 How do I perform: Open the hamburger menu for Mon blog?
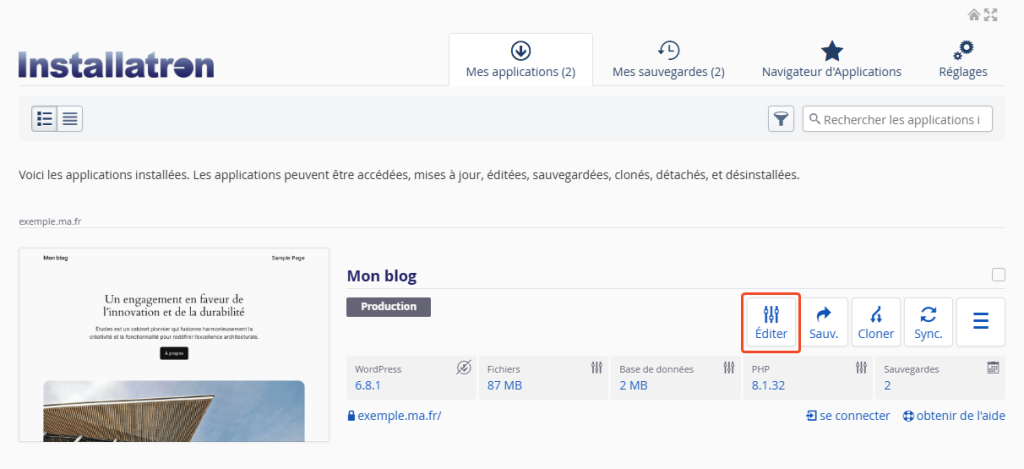[981, 322]
